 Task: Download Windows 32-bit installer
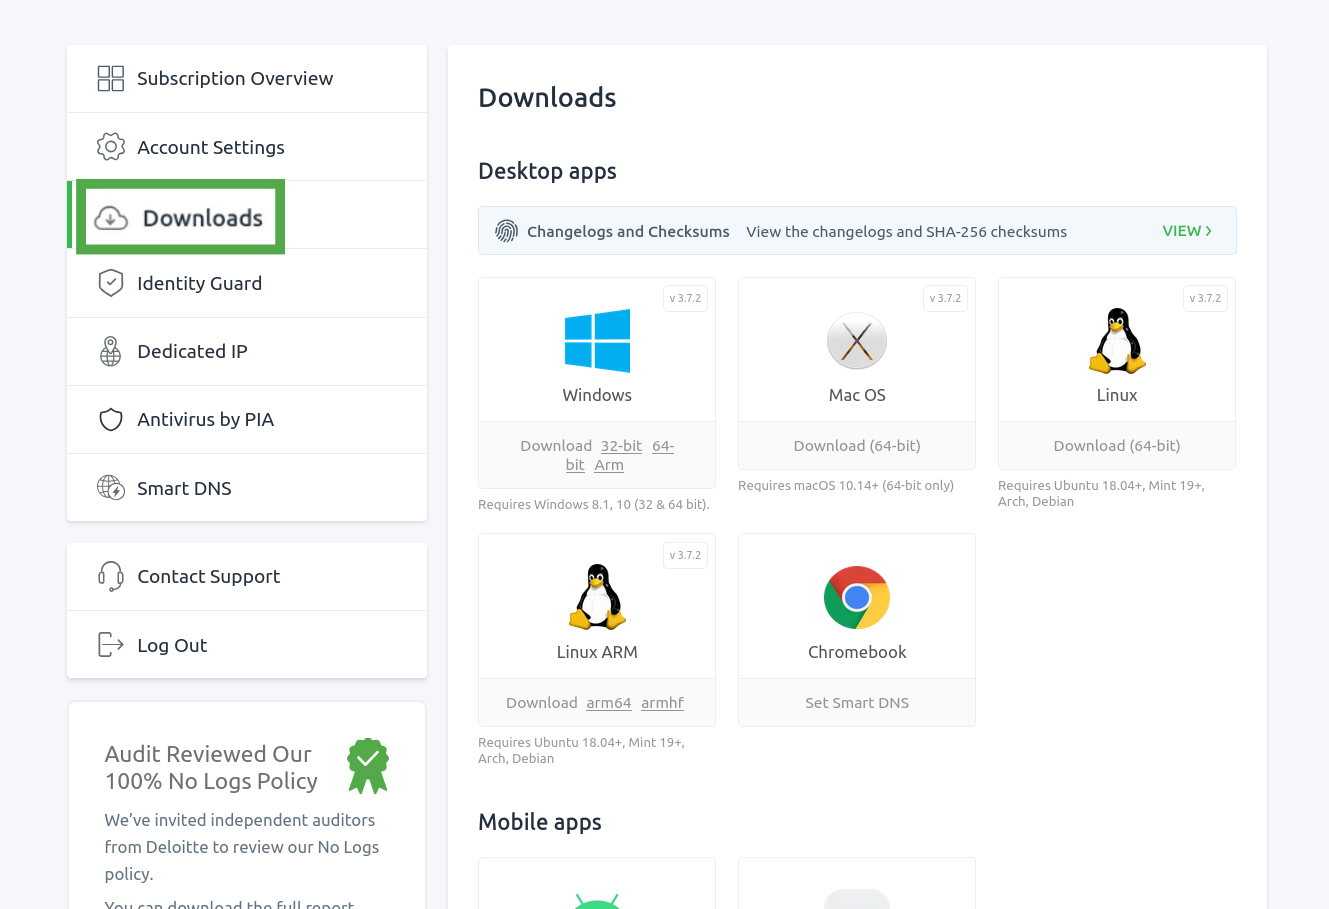click(621, 446)
